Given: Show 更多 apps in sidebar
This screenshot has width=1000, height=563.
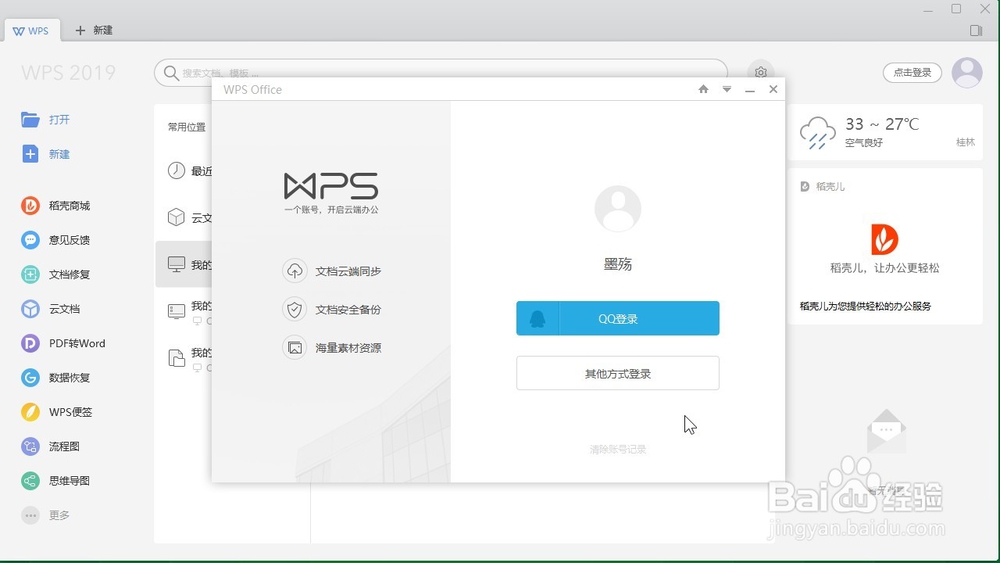Looking at the screenshot, I should click(45, 515).
